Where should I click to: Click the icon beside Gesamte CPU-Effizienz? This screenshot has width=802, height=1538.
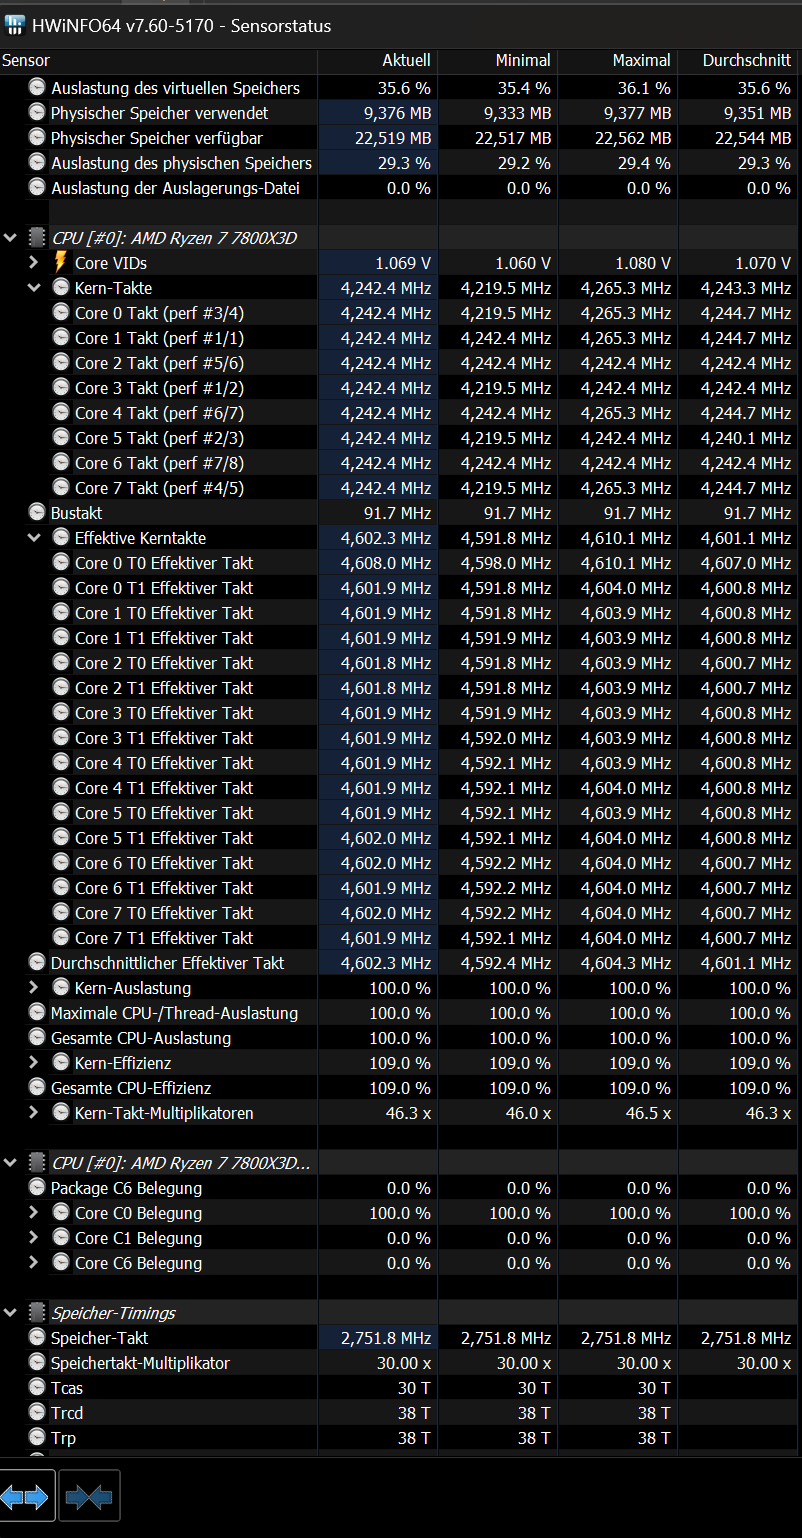[37, 1088]
